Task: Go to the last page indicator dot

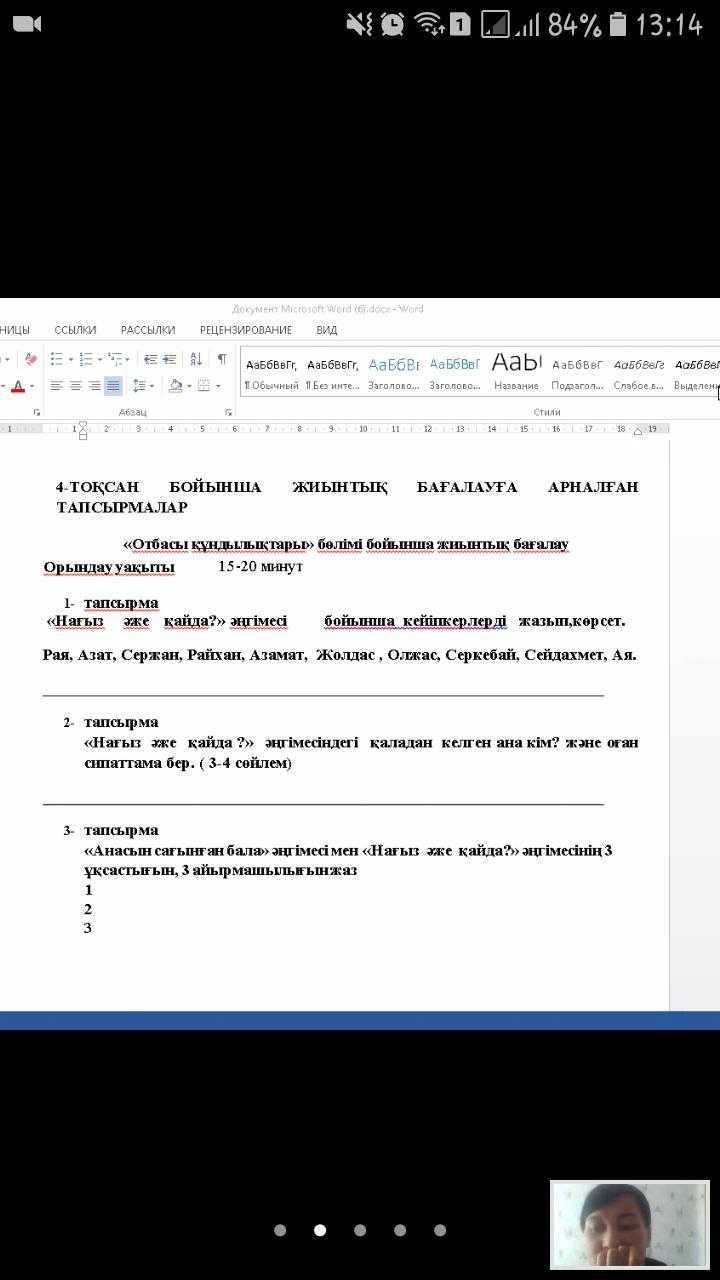Action: click(440, 1230)
